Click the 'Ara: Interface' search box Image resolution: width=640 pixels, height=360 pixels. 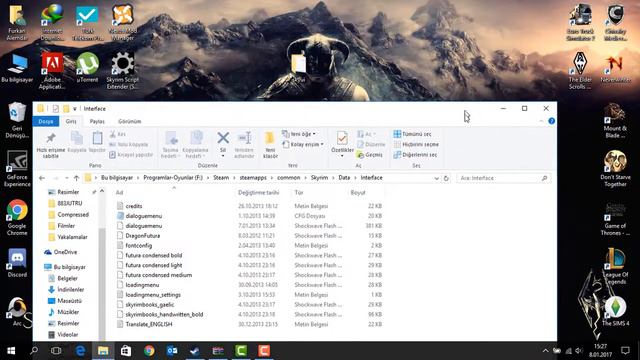(x=503, y=178)
